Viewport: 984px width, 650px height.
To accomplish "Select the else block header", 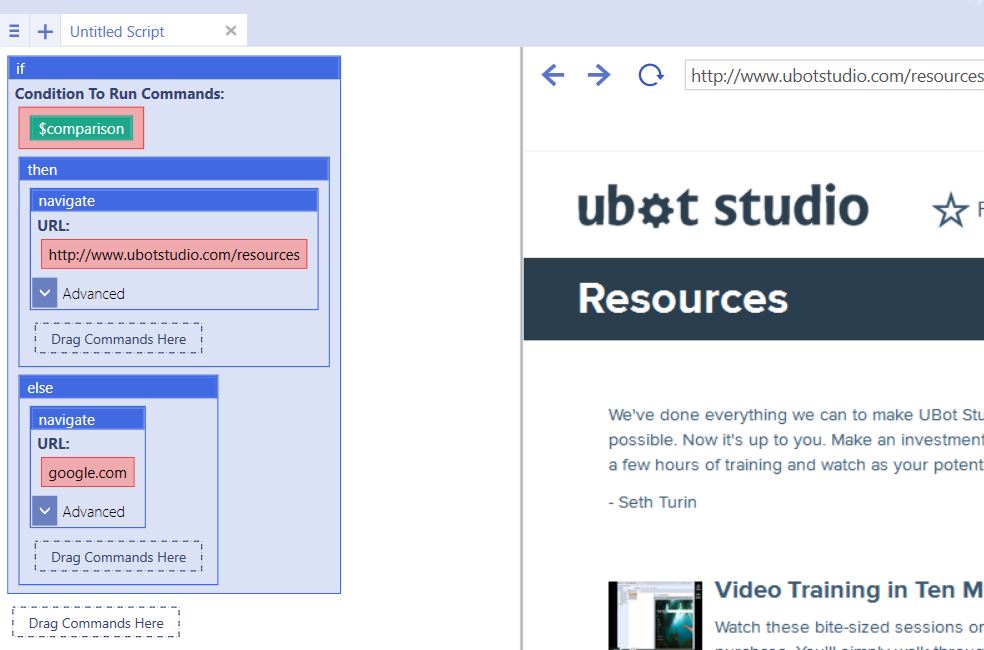I will (119, 388).
